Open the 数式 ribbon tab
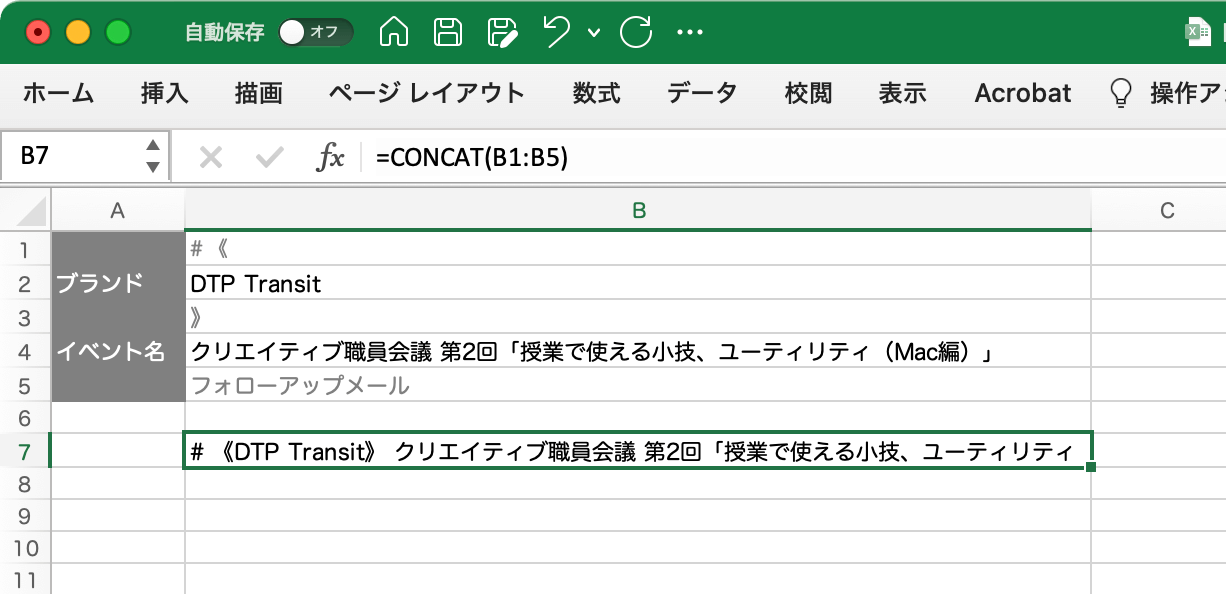The image size is (1226, 594). pos(597,94)
